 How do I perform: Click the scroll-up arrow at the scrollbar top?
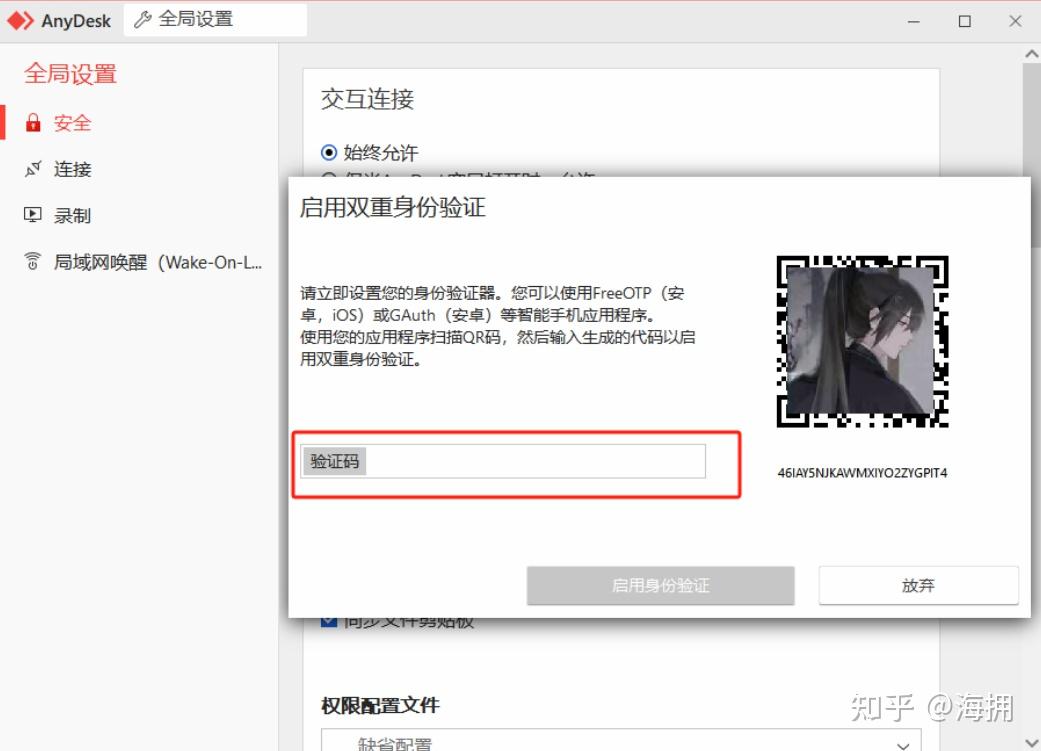pyautogui.click(x=1031, y=53)
